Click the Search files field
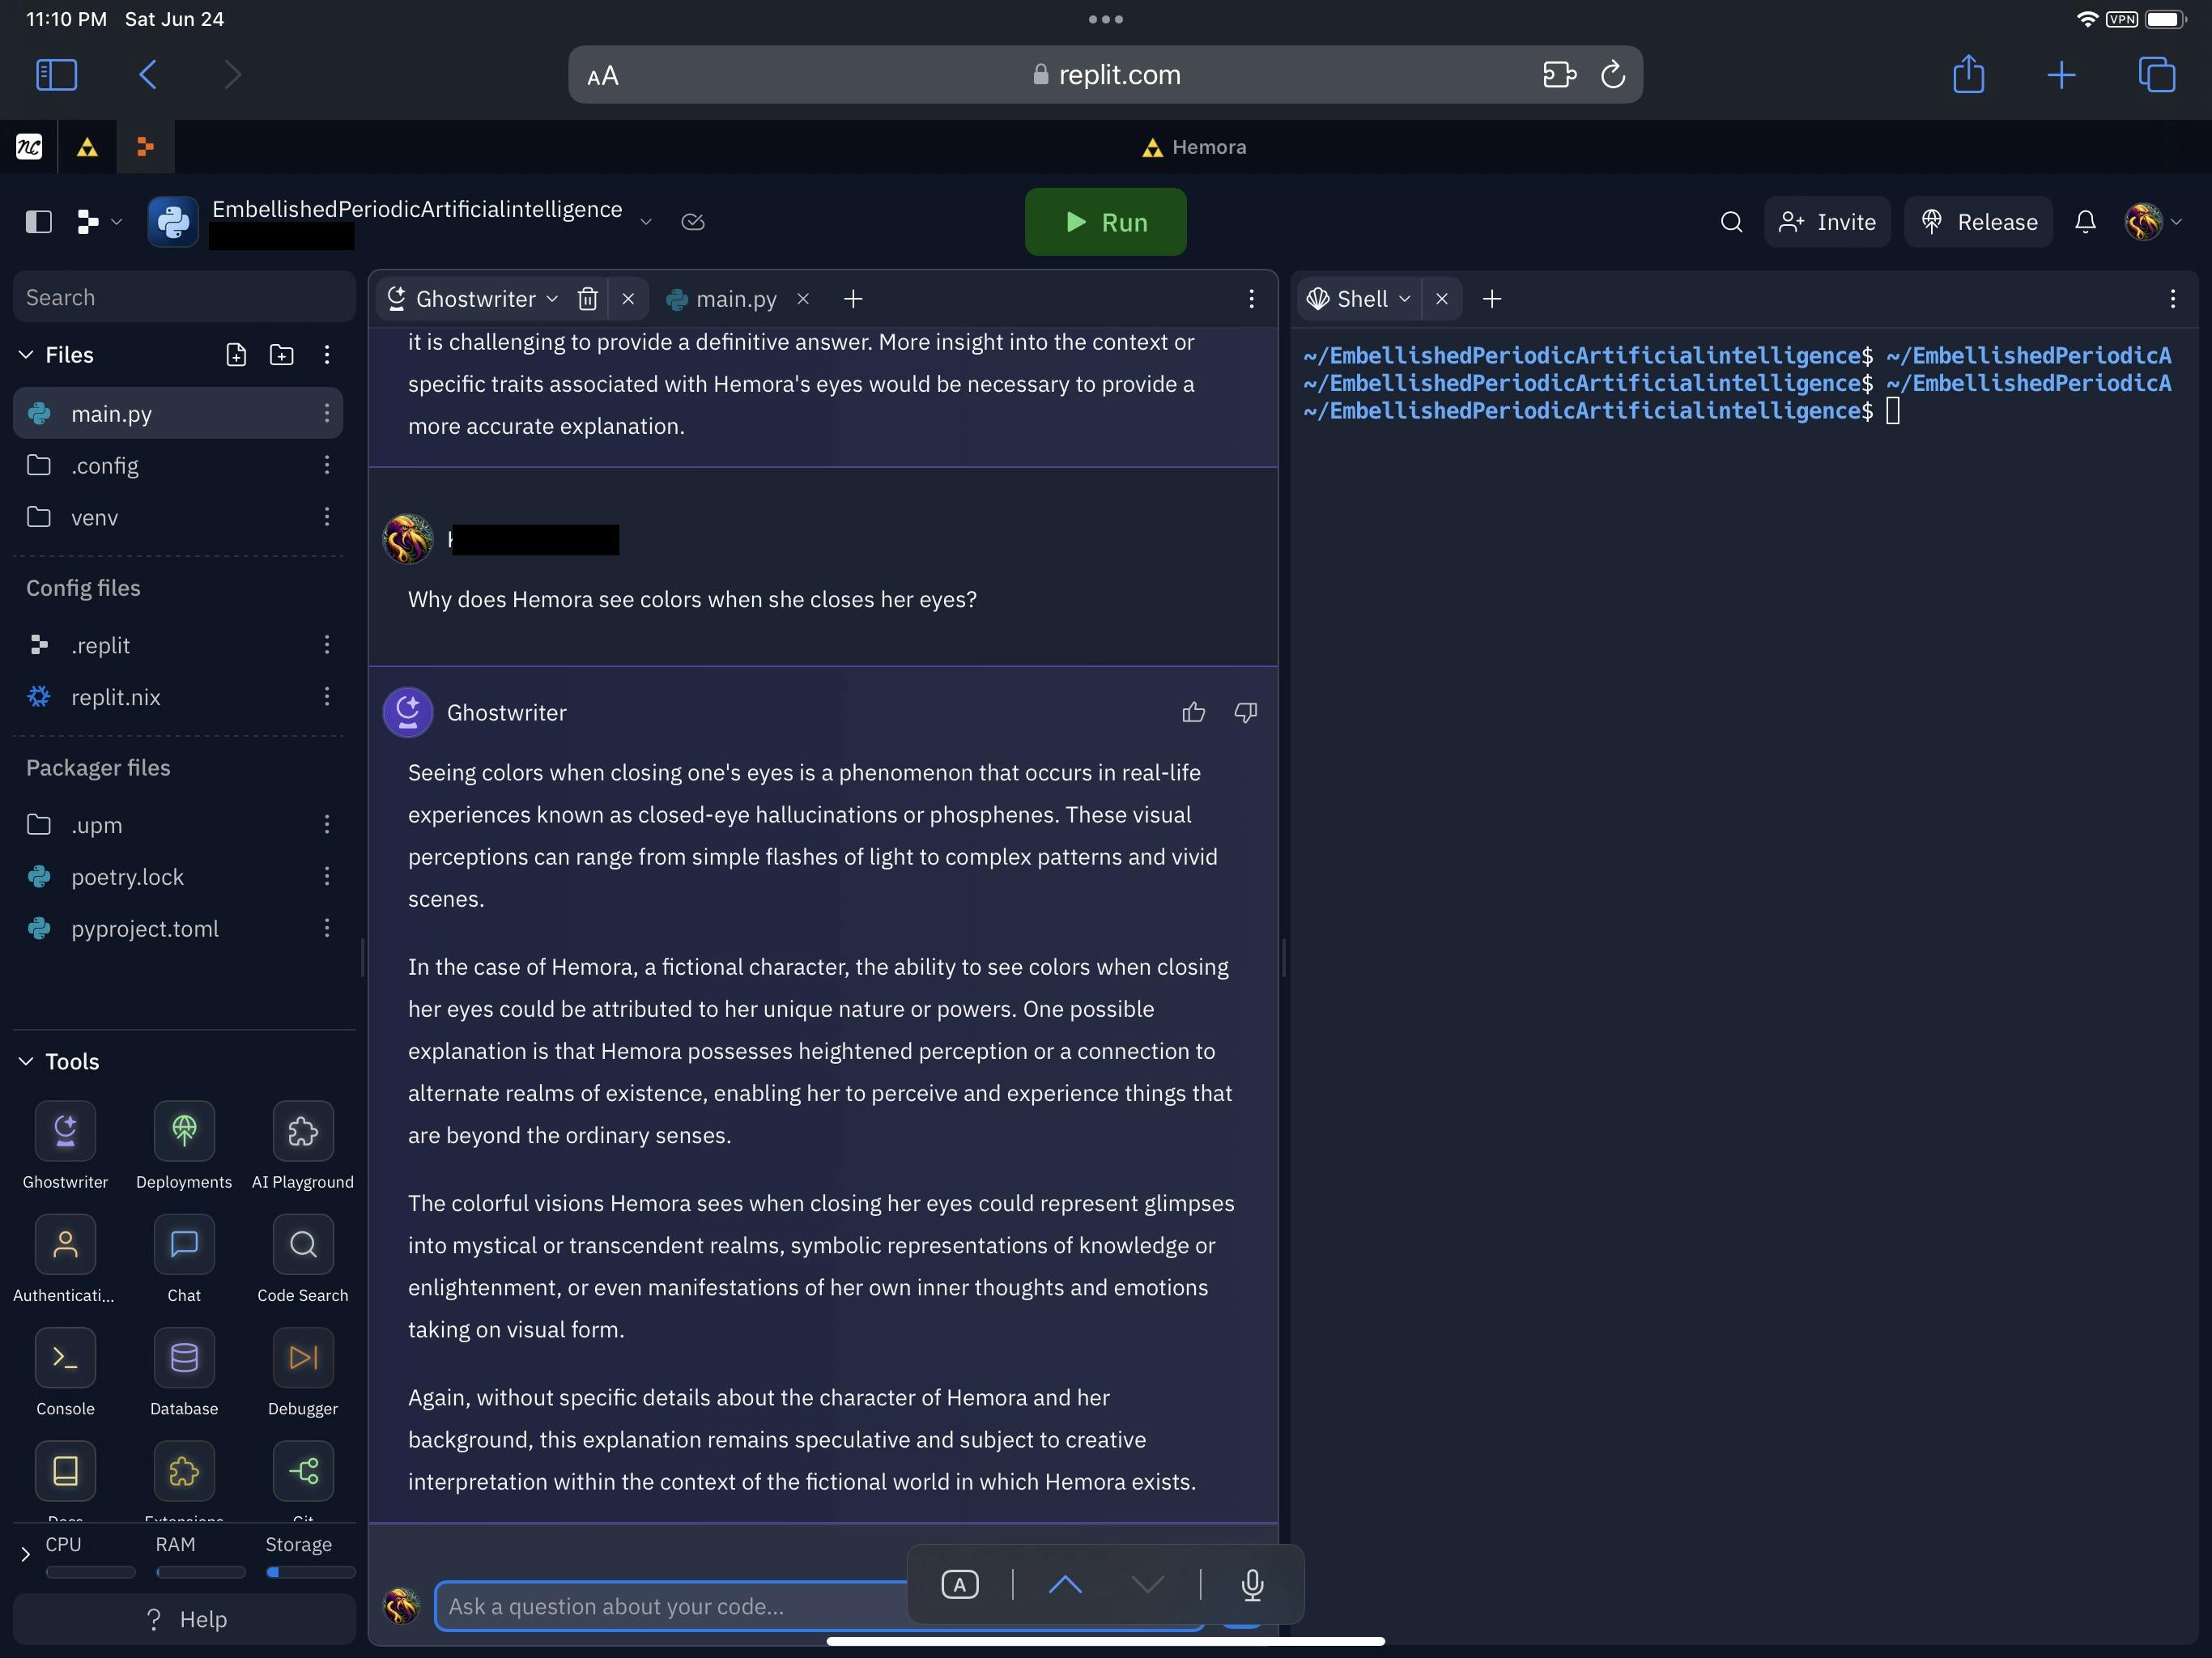2212x1658 pixels. [184, 297]
